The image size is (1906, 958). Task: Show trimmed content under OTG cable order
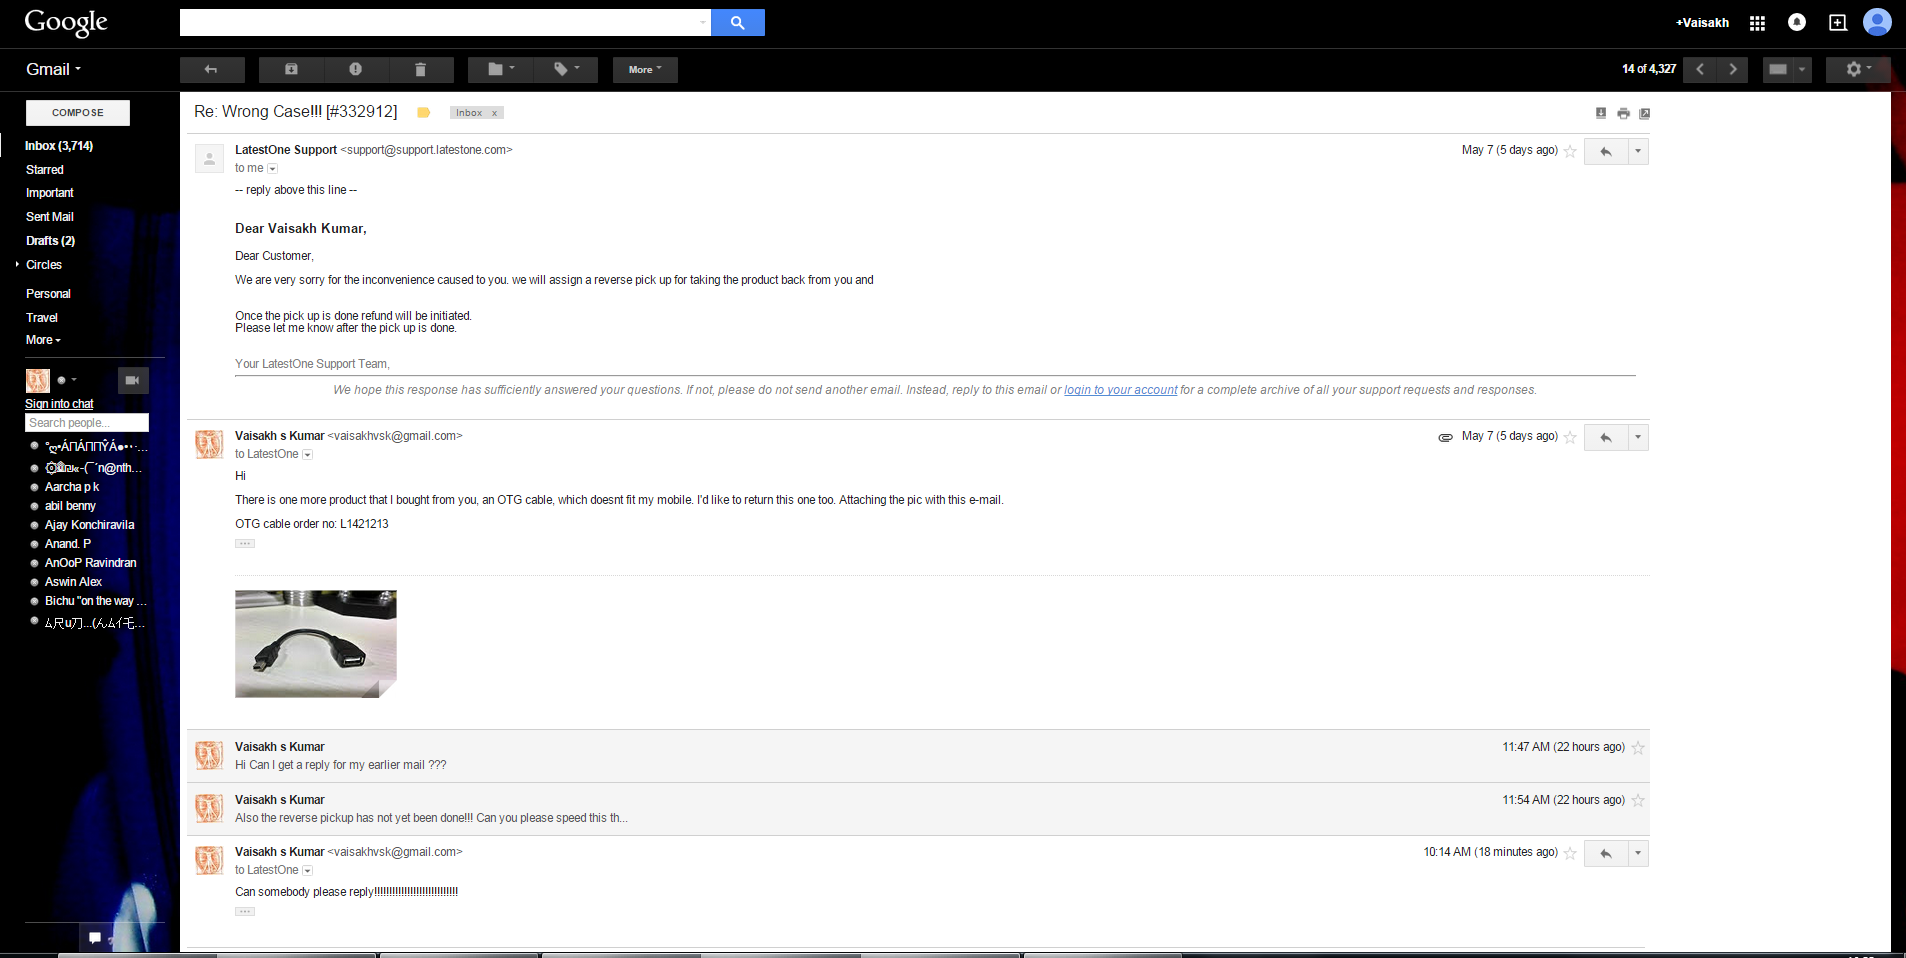[245, 544]
